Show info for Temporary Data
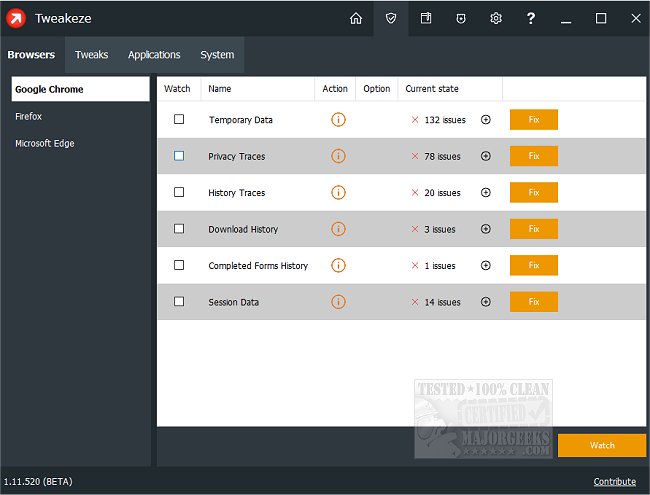The image size is (650, 495). [338, 119]
